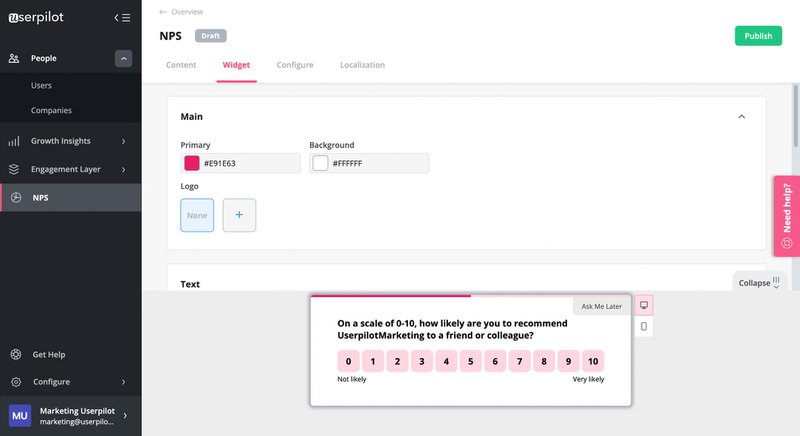Click the Engagement Layer stack icon
This screenshot has height=436, width=800.
14,169
